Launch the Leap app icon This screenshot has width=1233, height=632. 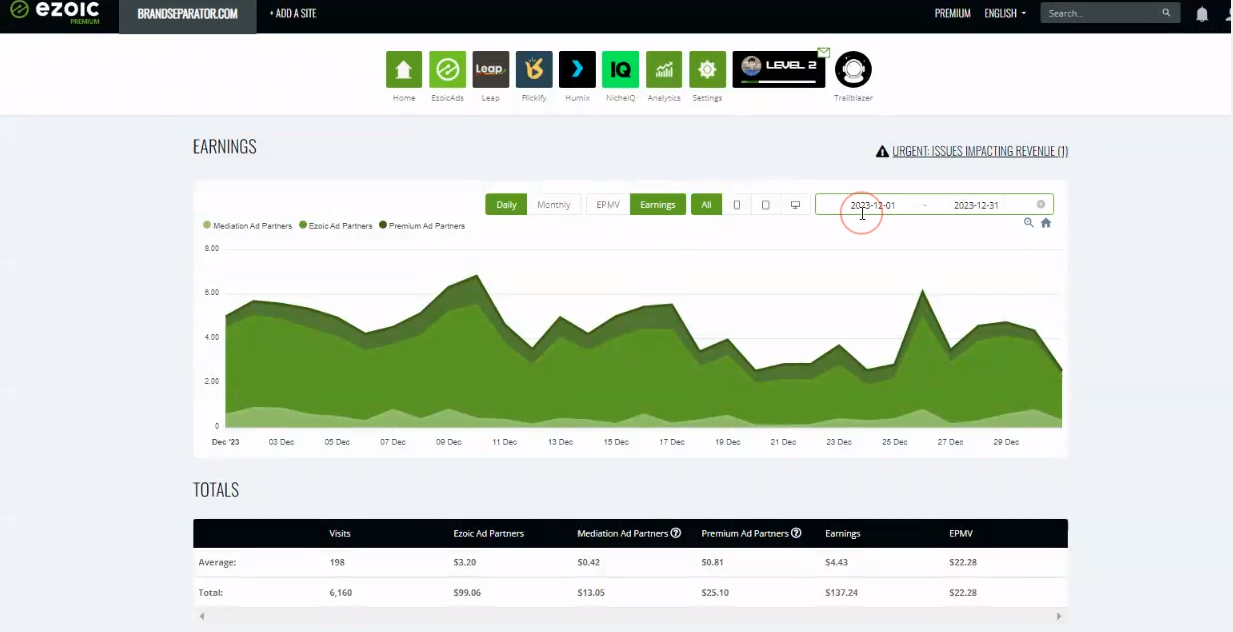click(491, 69)
